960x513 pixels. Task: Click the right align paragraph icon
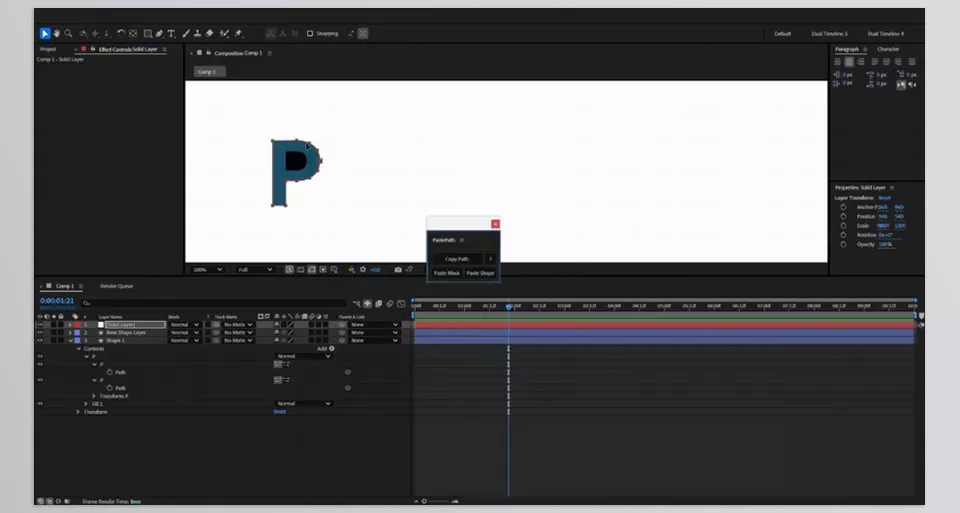coord(861,62)
